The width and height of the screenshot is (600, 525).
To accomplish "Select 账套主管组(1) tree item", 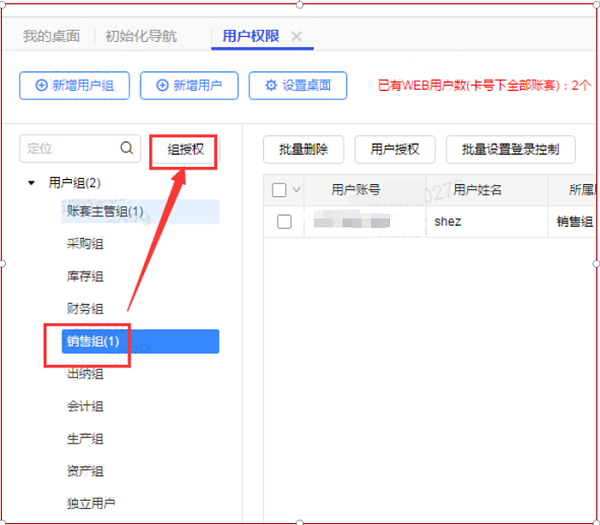I will click(x=105, y=211).
